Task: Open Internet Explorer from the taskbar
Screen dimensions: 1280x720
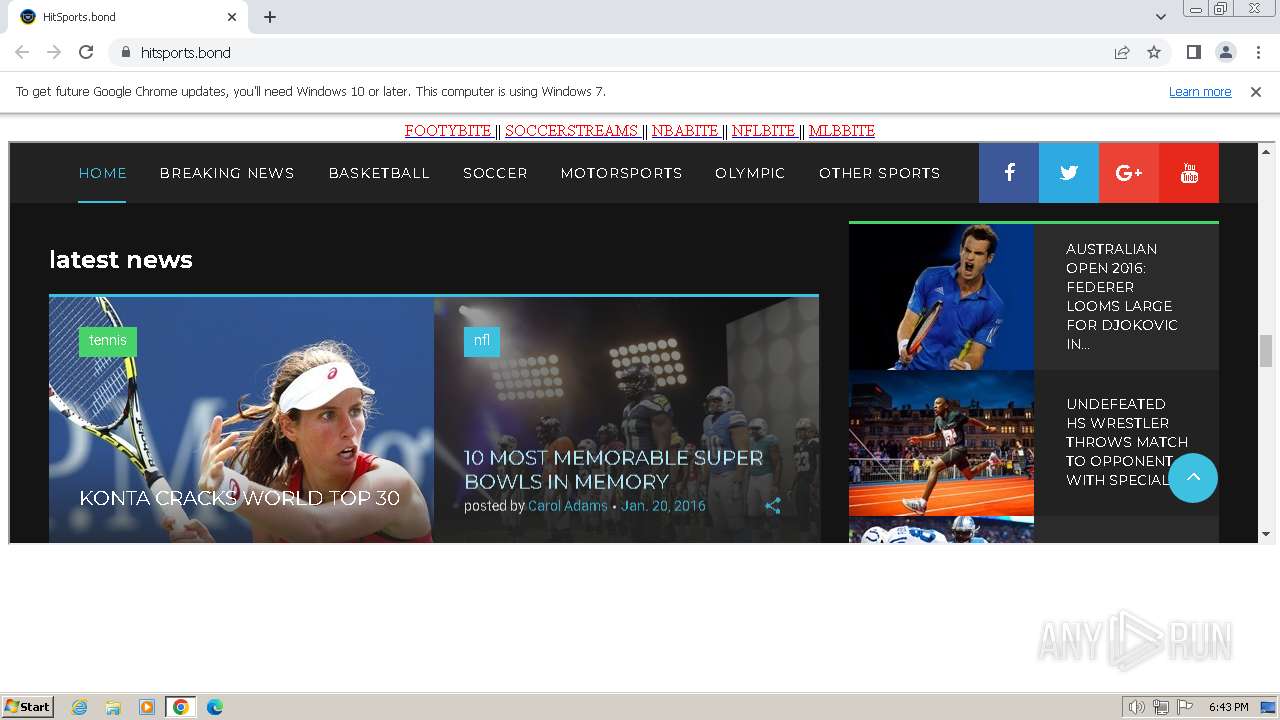Action: (79, 707)
